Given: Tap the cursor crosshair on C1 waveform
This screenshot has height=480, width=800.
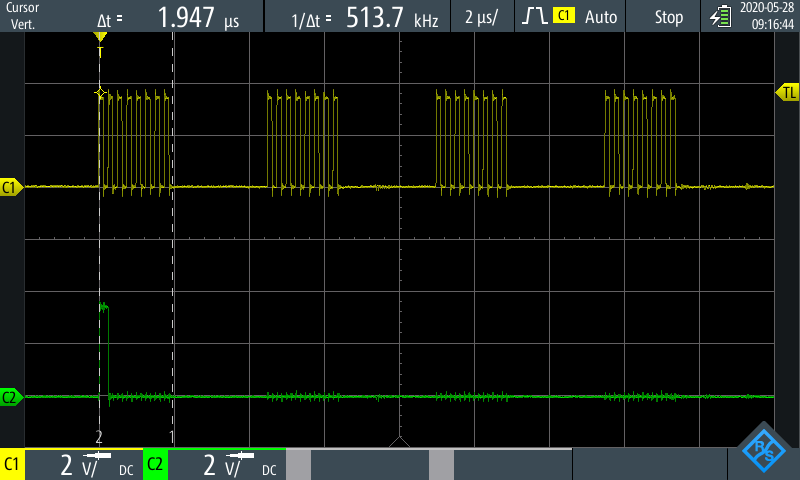Looking at the screenshot, I should [x=100, y=92].
